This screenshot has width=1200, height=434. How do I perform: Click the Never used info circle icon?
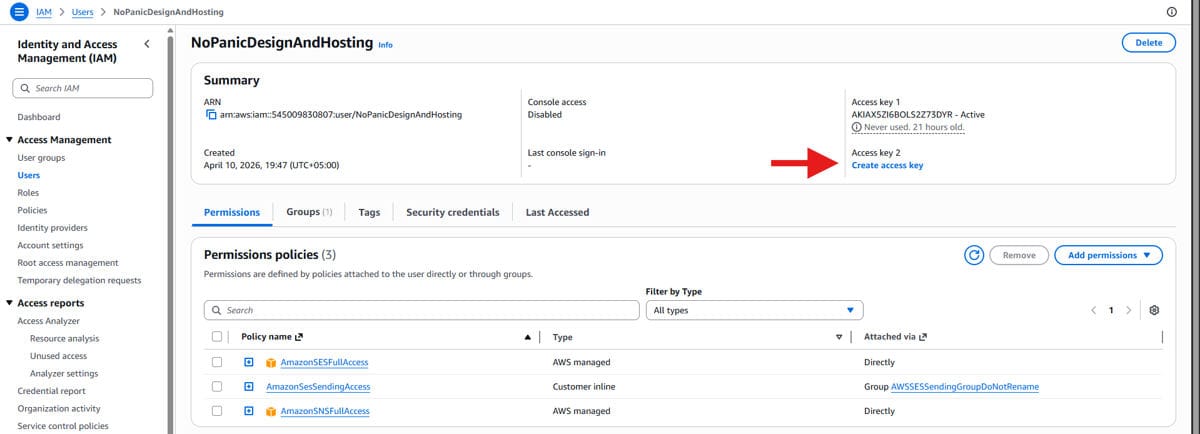(x=856, y=127)
